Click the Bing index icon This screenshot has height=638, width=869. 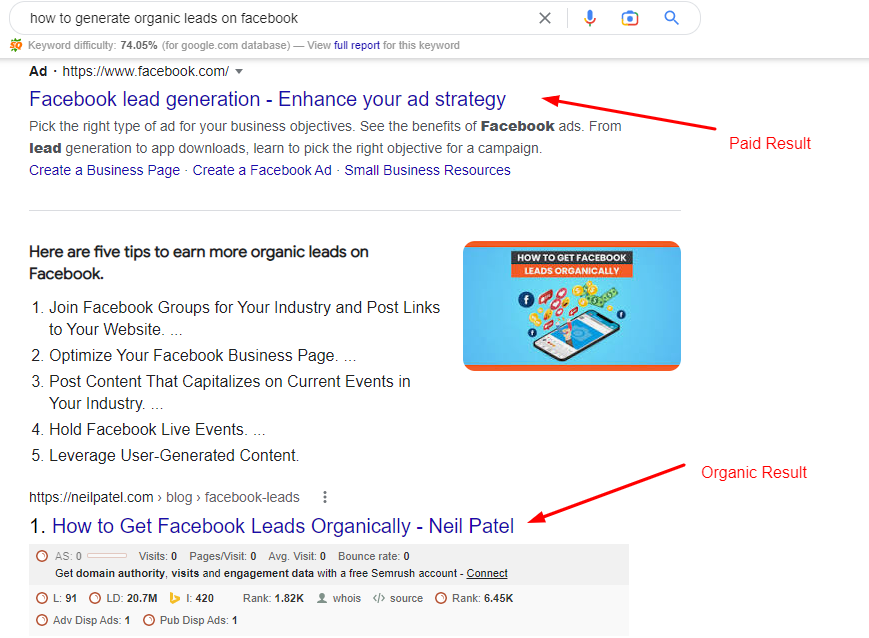174,598
